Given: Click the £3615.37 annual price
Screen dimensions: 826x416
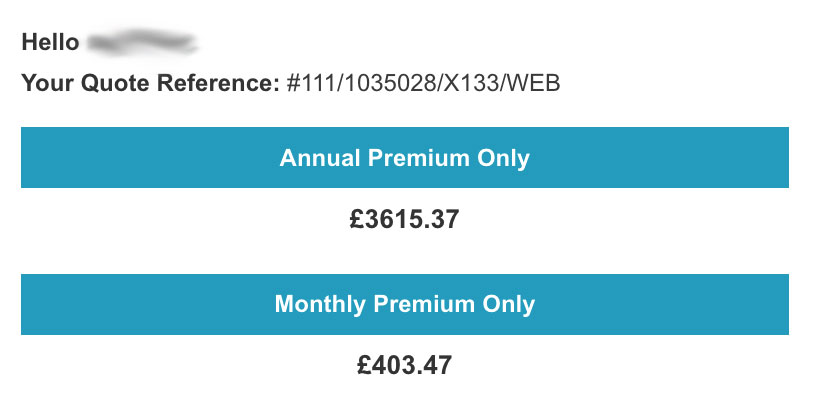Looking at the screenshot, I should [405, 219].
